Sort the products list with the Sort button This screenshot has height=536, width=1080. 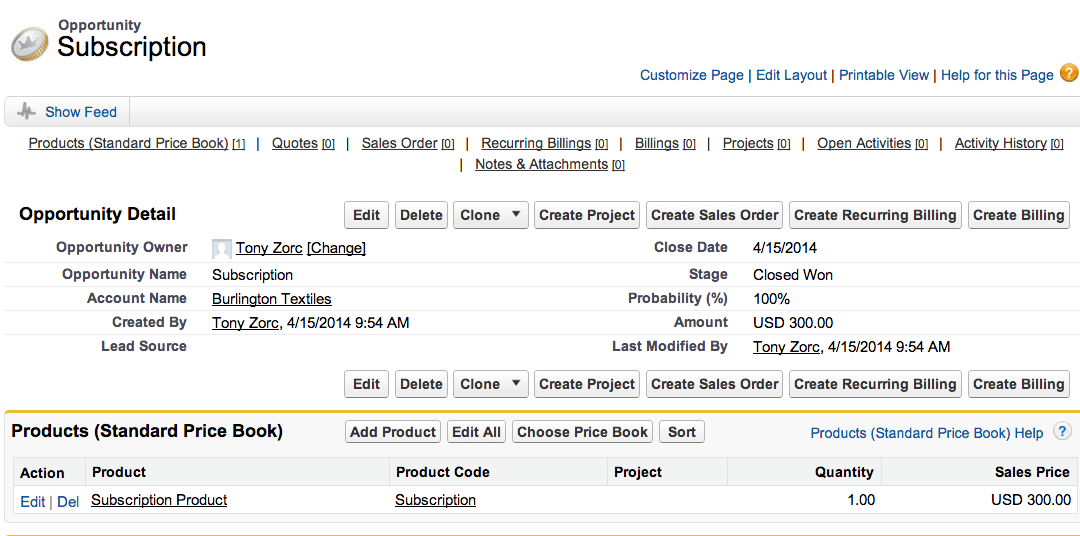click(x=682, y=432)
